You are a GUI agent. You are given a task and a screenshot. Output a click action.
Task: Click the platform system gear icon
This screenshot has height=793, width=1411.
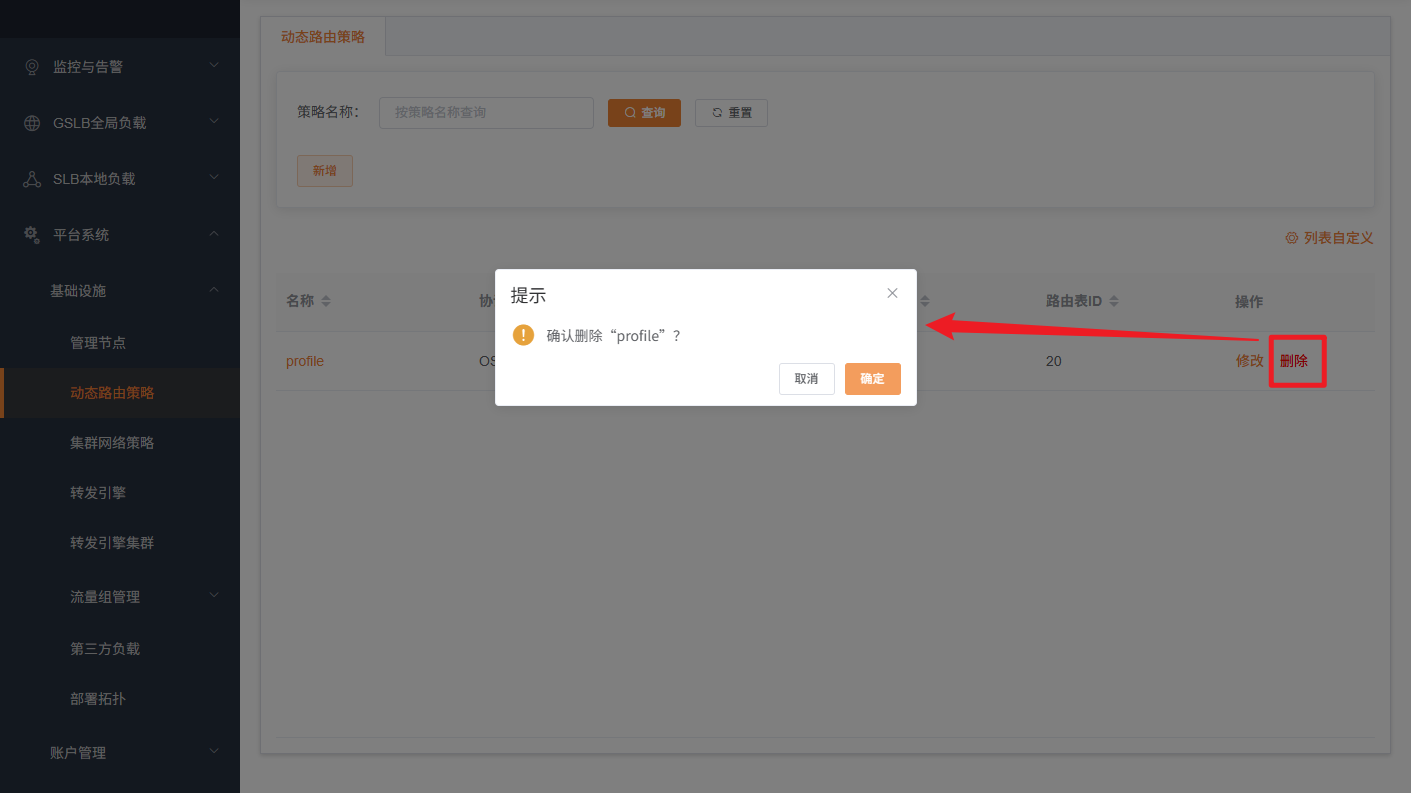pyautogui.click(x=32, y=235)
